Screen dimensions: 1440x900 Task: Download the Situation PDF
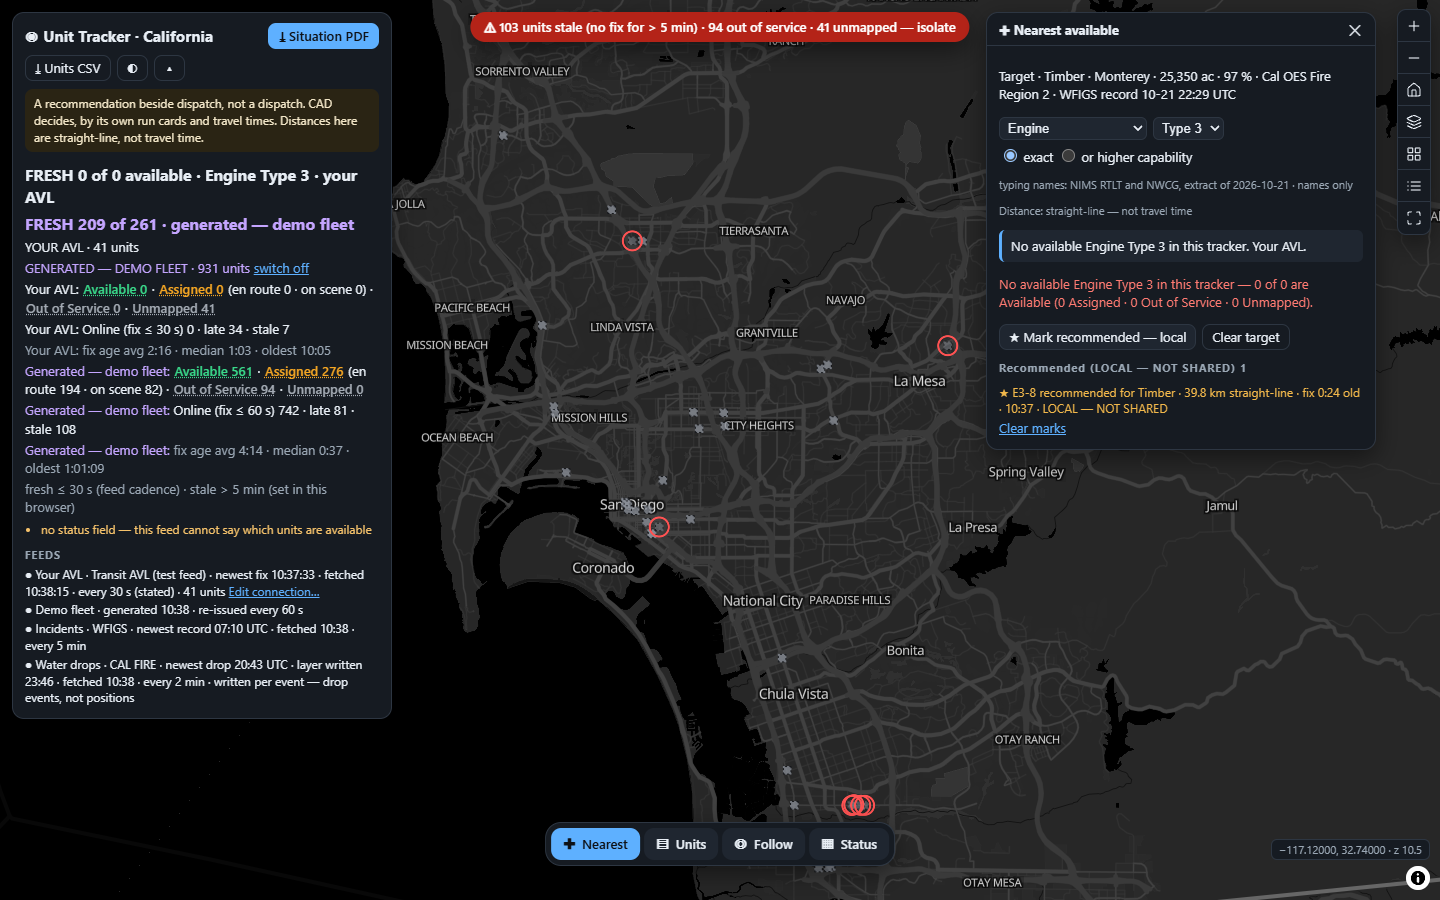[x=323, y=36]
